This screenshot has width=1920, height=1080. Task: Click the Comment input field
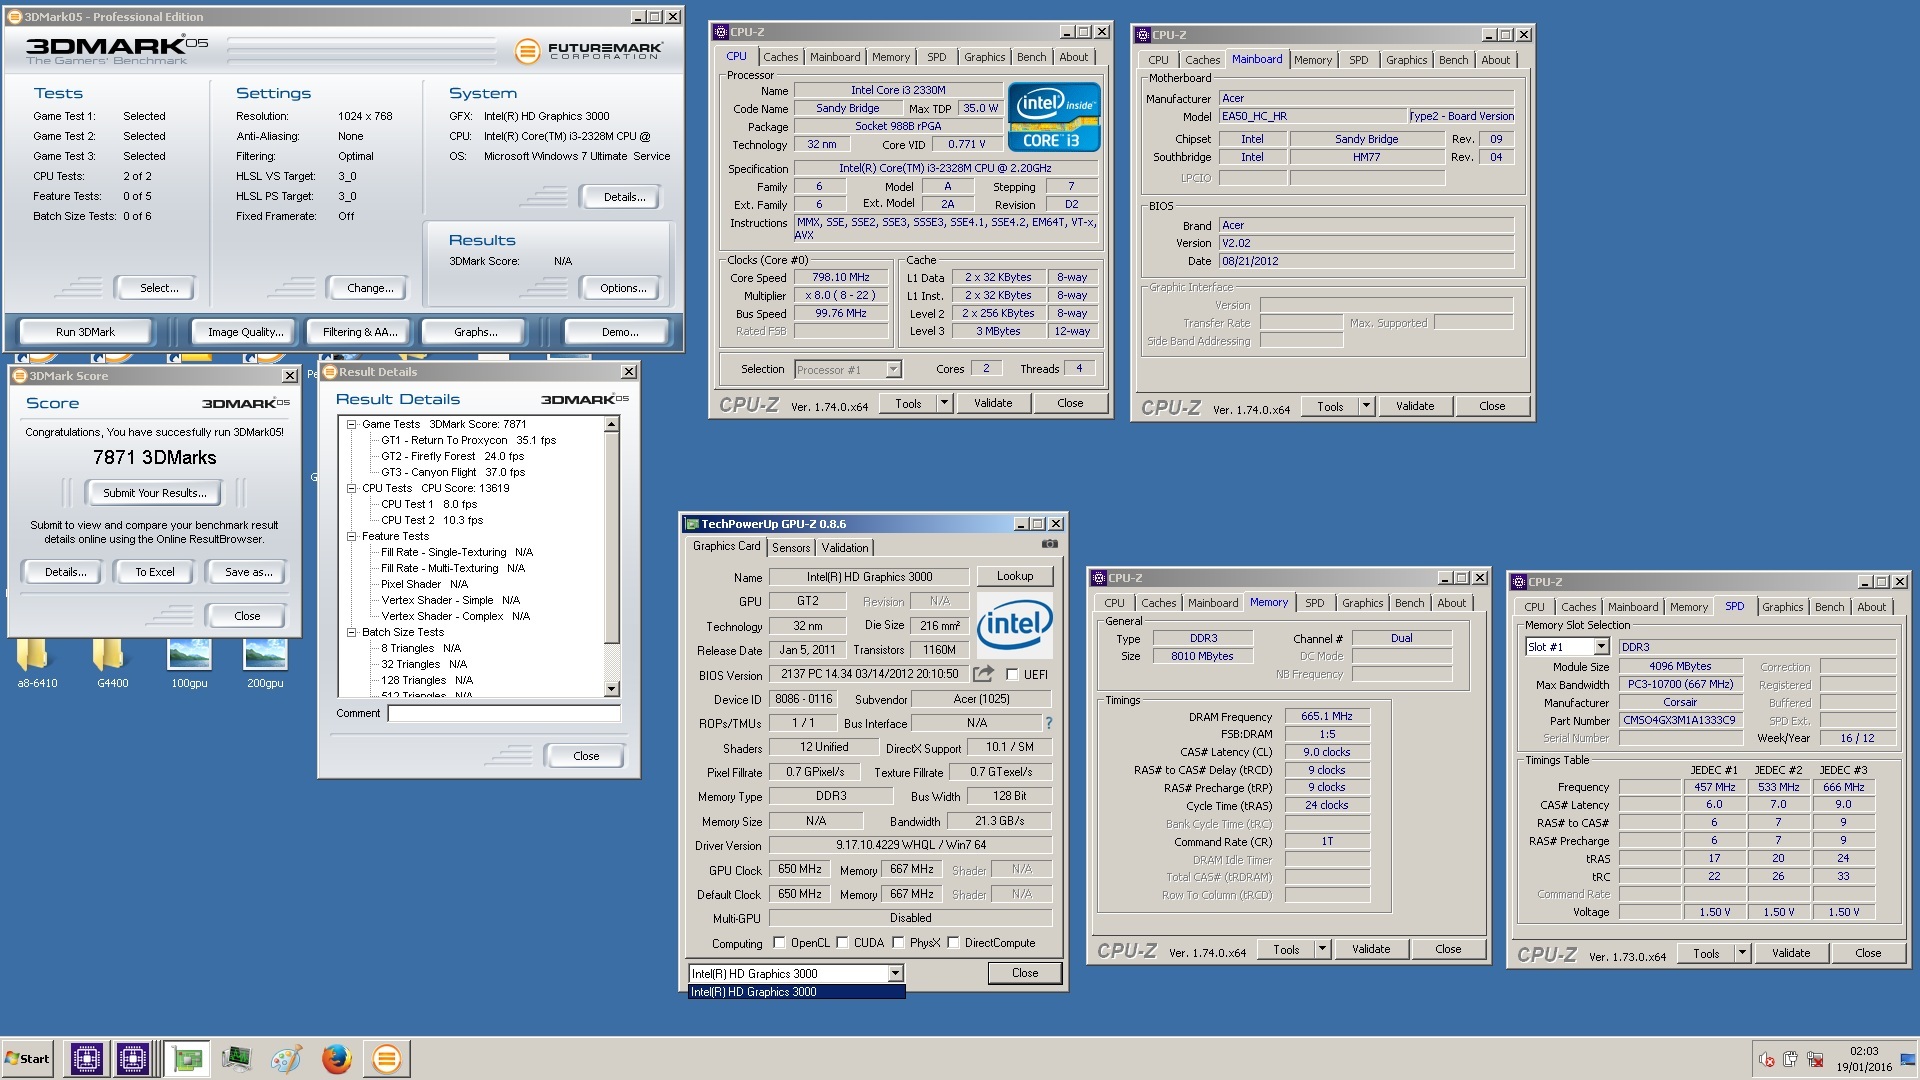pyautogui.click(x=505, y=713)
